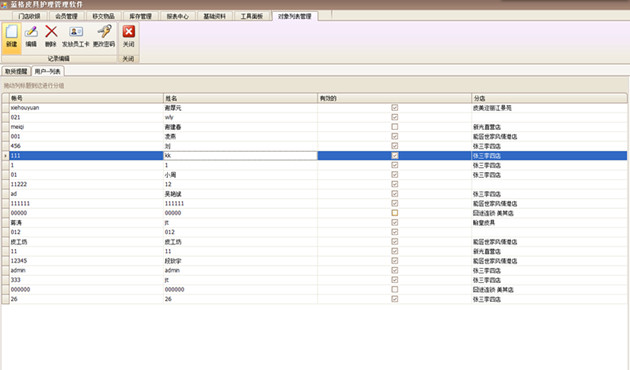Sort by the 分店 column header
630x370 pixels.
tap(549, 98)
